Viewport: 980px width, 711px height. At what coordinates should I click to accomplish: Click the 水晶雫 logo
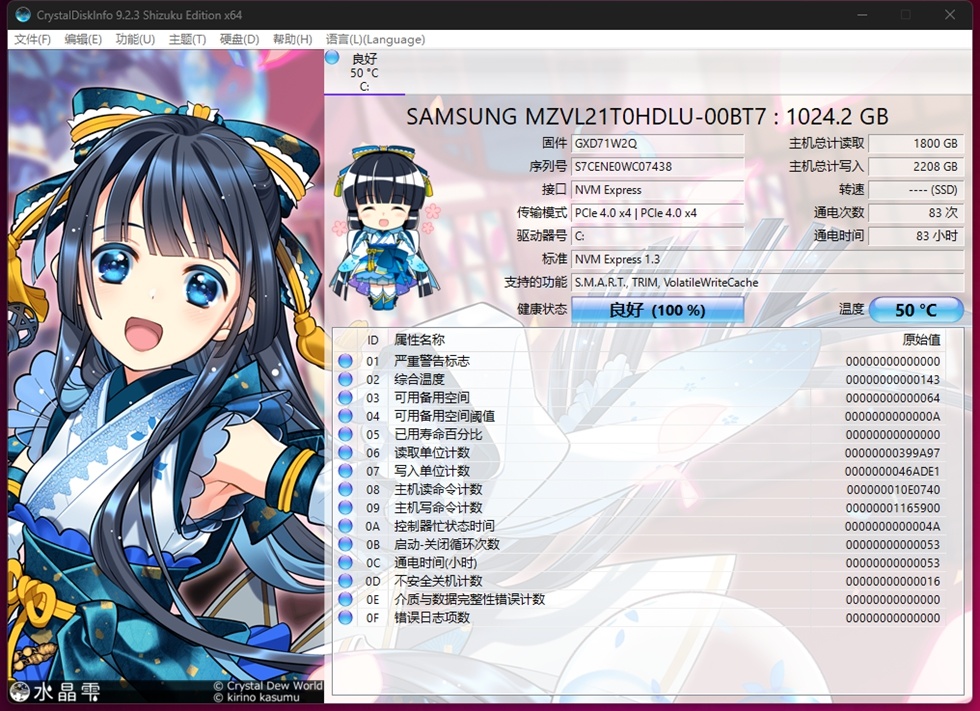click(x=56, y=691)
